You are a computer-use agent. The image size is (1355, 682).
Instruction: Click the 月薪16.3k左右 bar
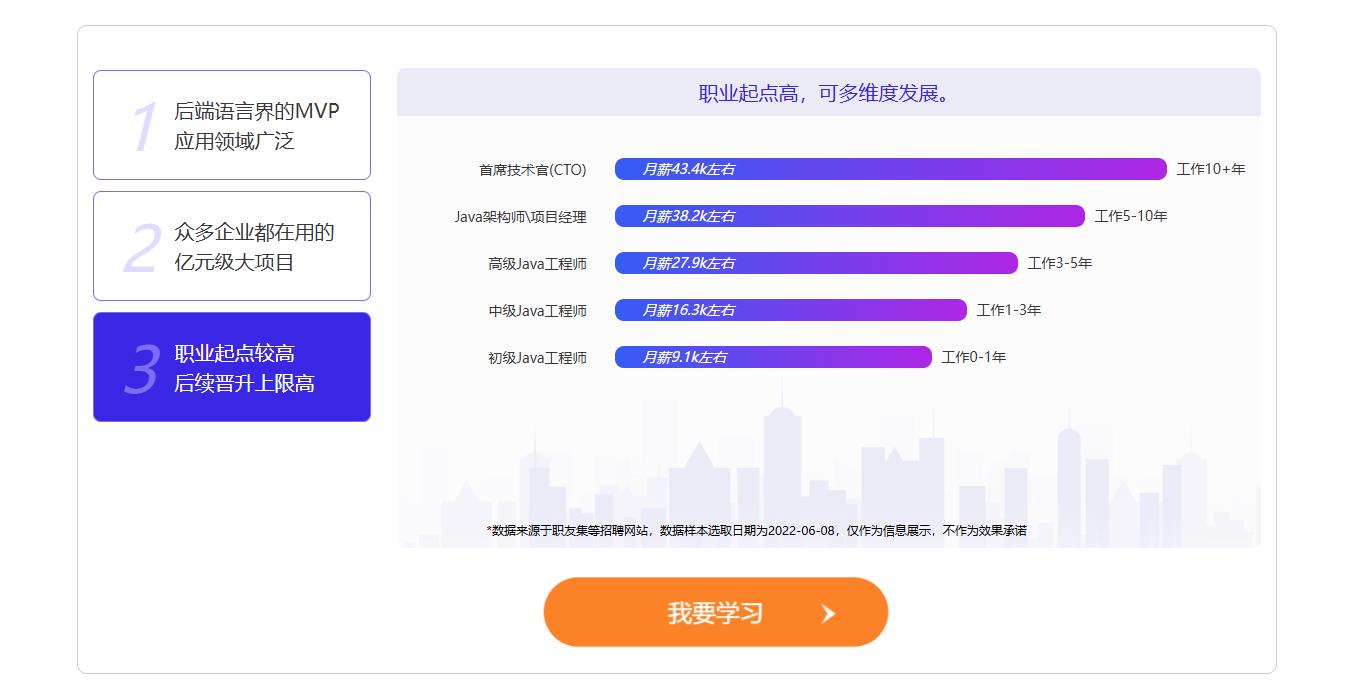(790, 310)
